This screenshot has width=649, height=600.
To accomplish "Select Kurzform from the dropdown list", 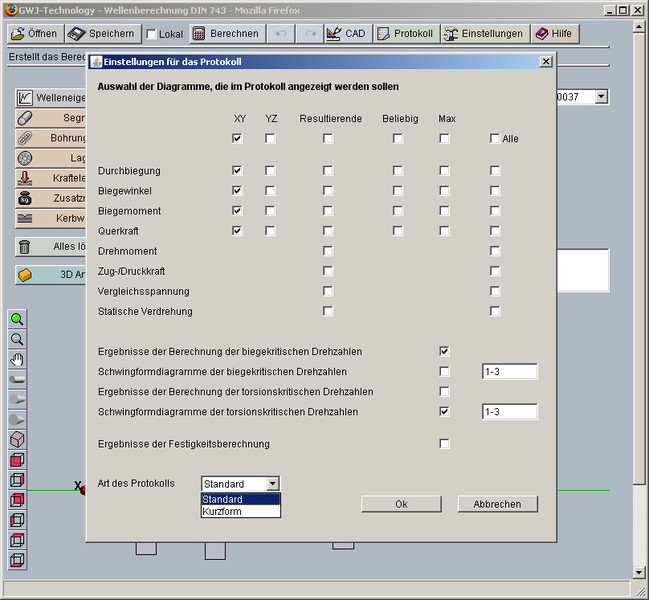I will coord(240,511).
